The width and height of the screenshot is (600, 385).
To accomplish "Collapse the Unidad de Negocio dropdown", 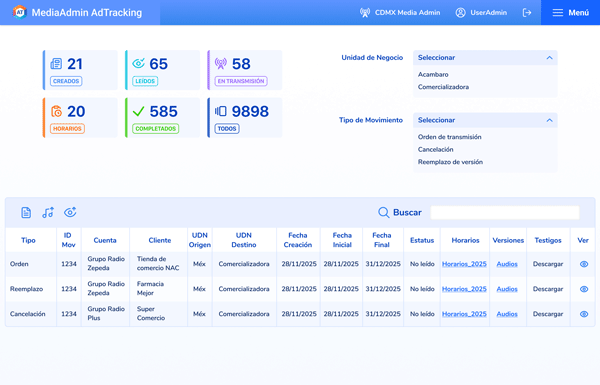I will 485,58.
